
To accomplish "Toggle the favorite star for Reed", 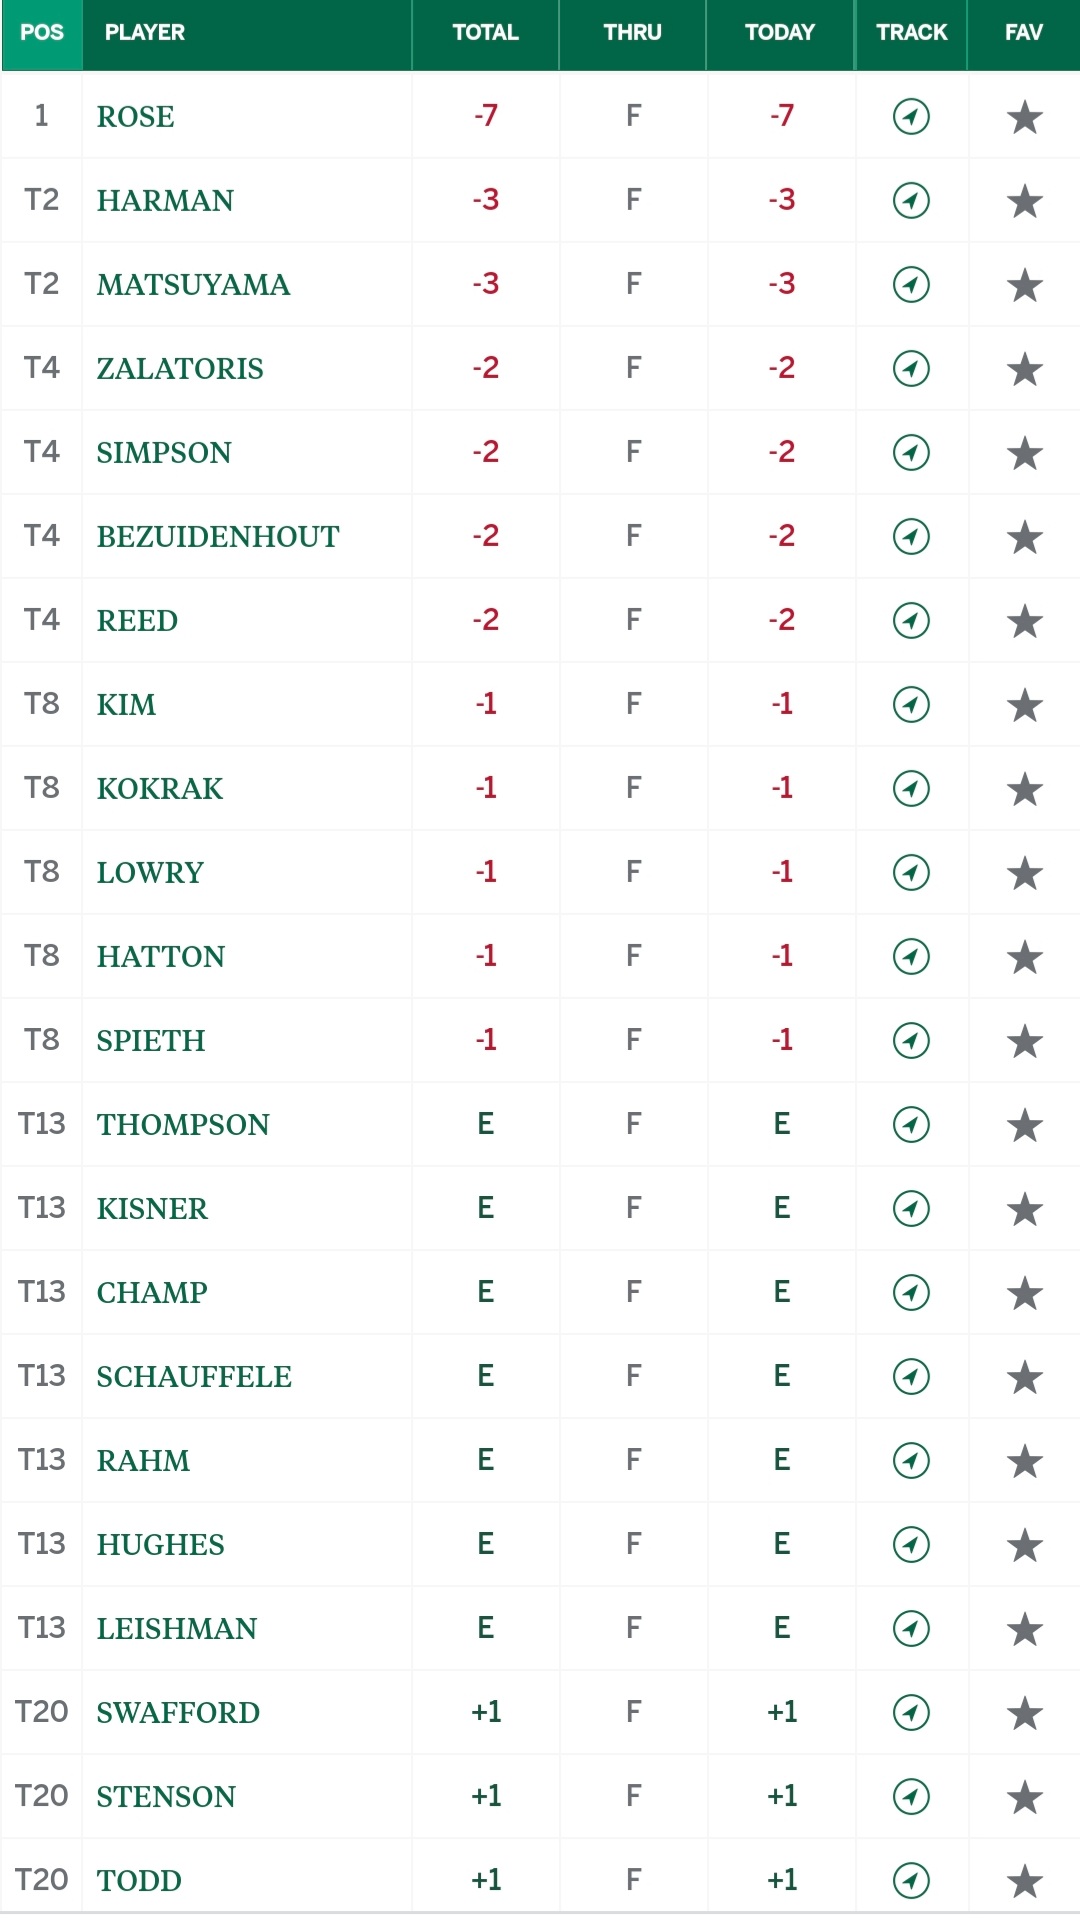I will 1025,621.
